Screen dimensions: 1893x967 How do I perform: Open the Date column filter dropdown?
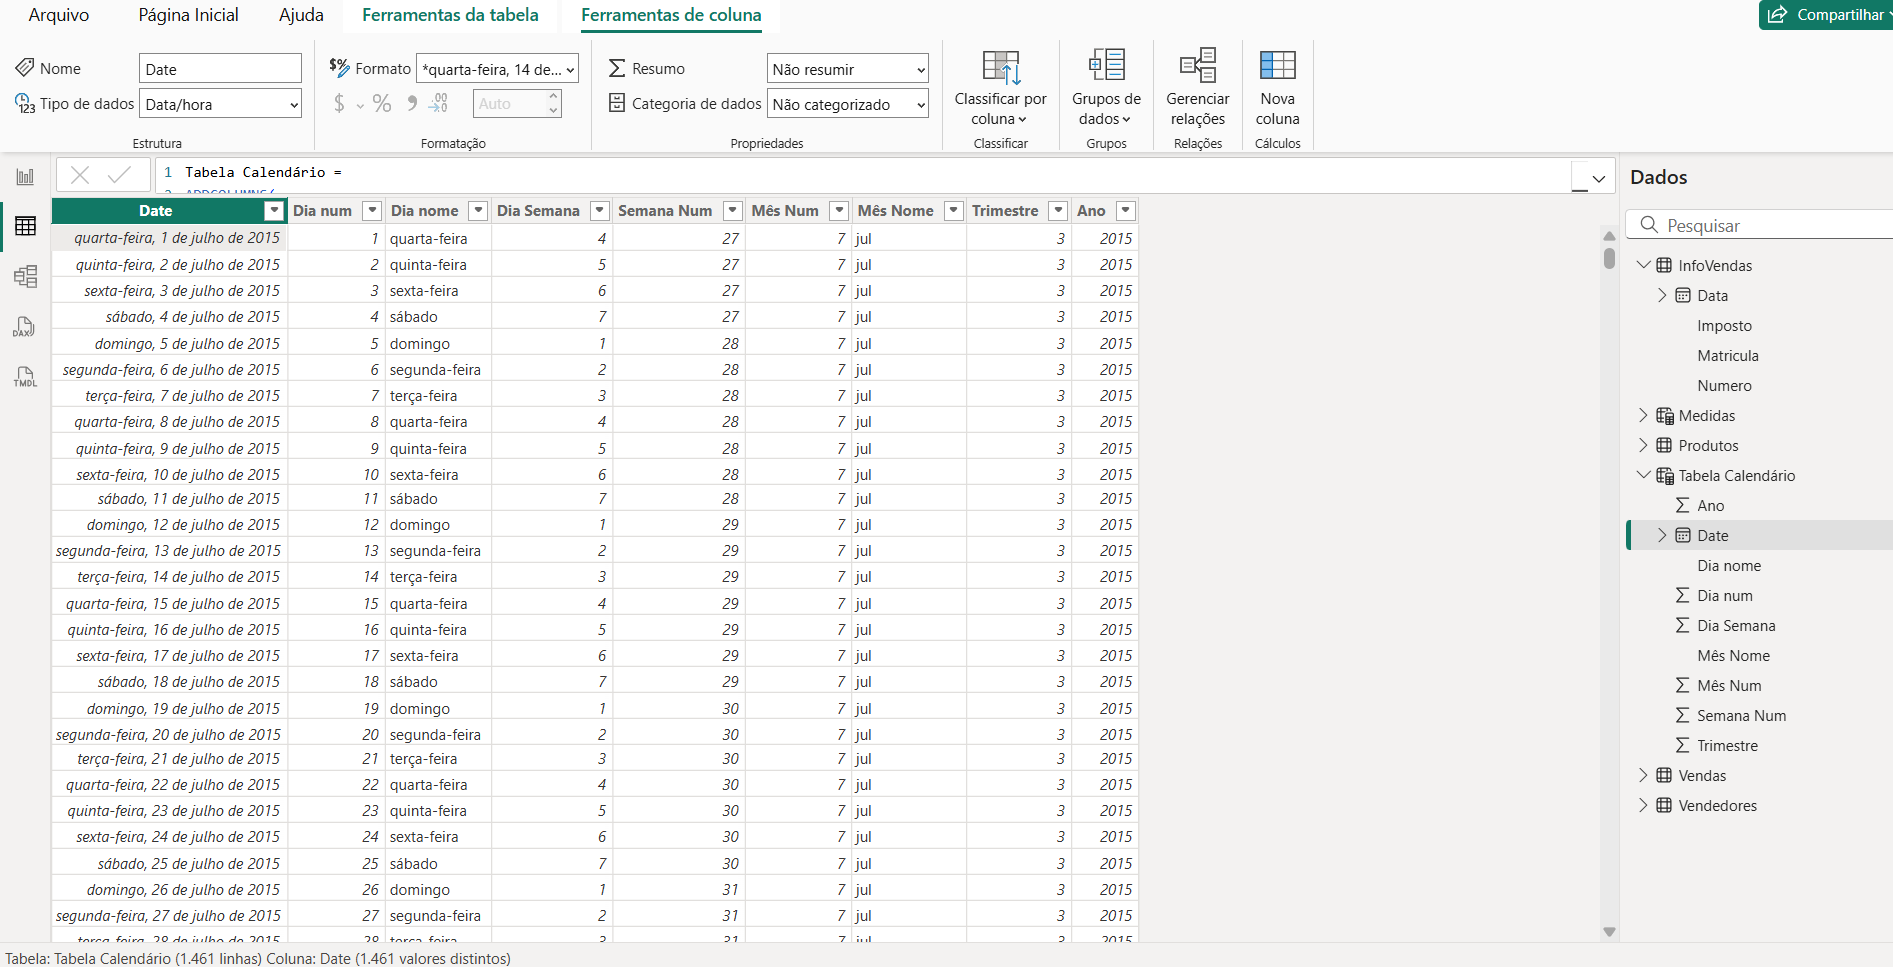point(274,211)
